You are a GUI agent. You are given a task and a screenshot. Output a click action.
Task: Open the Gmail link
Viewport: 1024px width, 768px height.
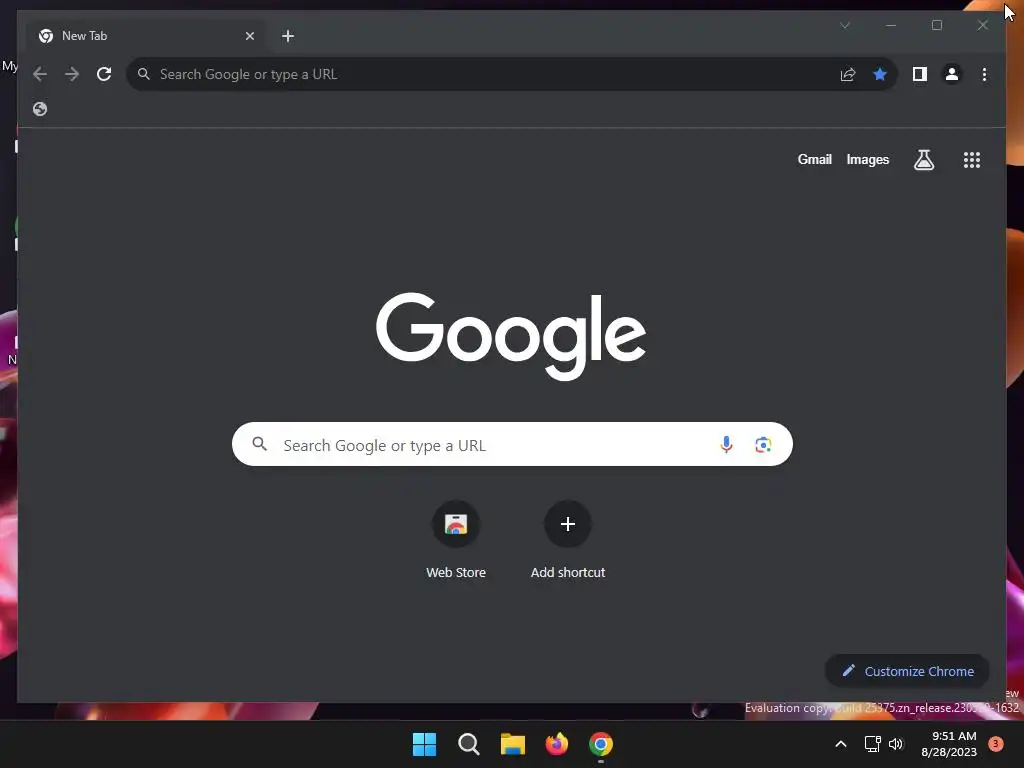pos(814,159)
